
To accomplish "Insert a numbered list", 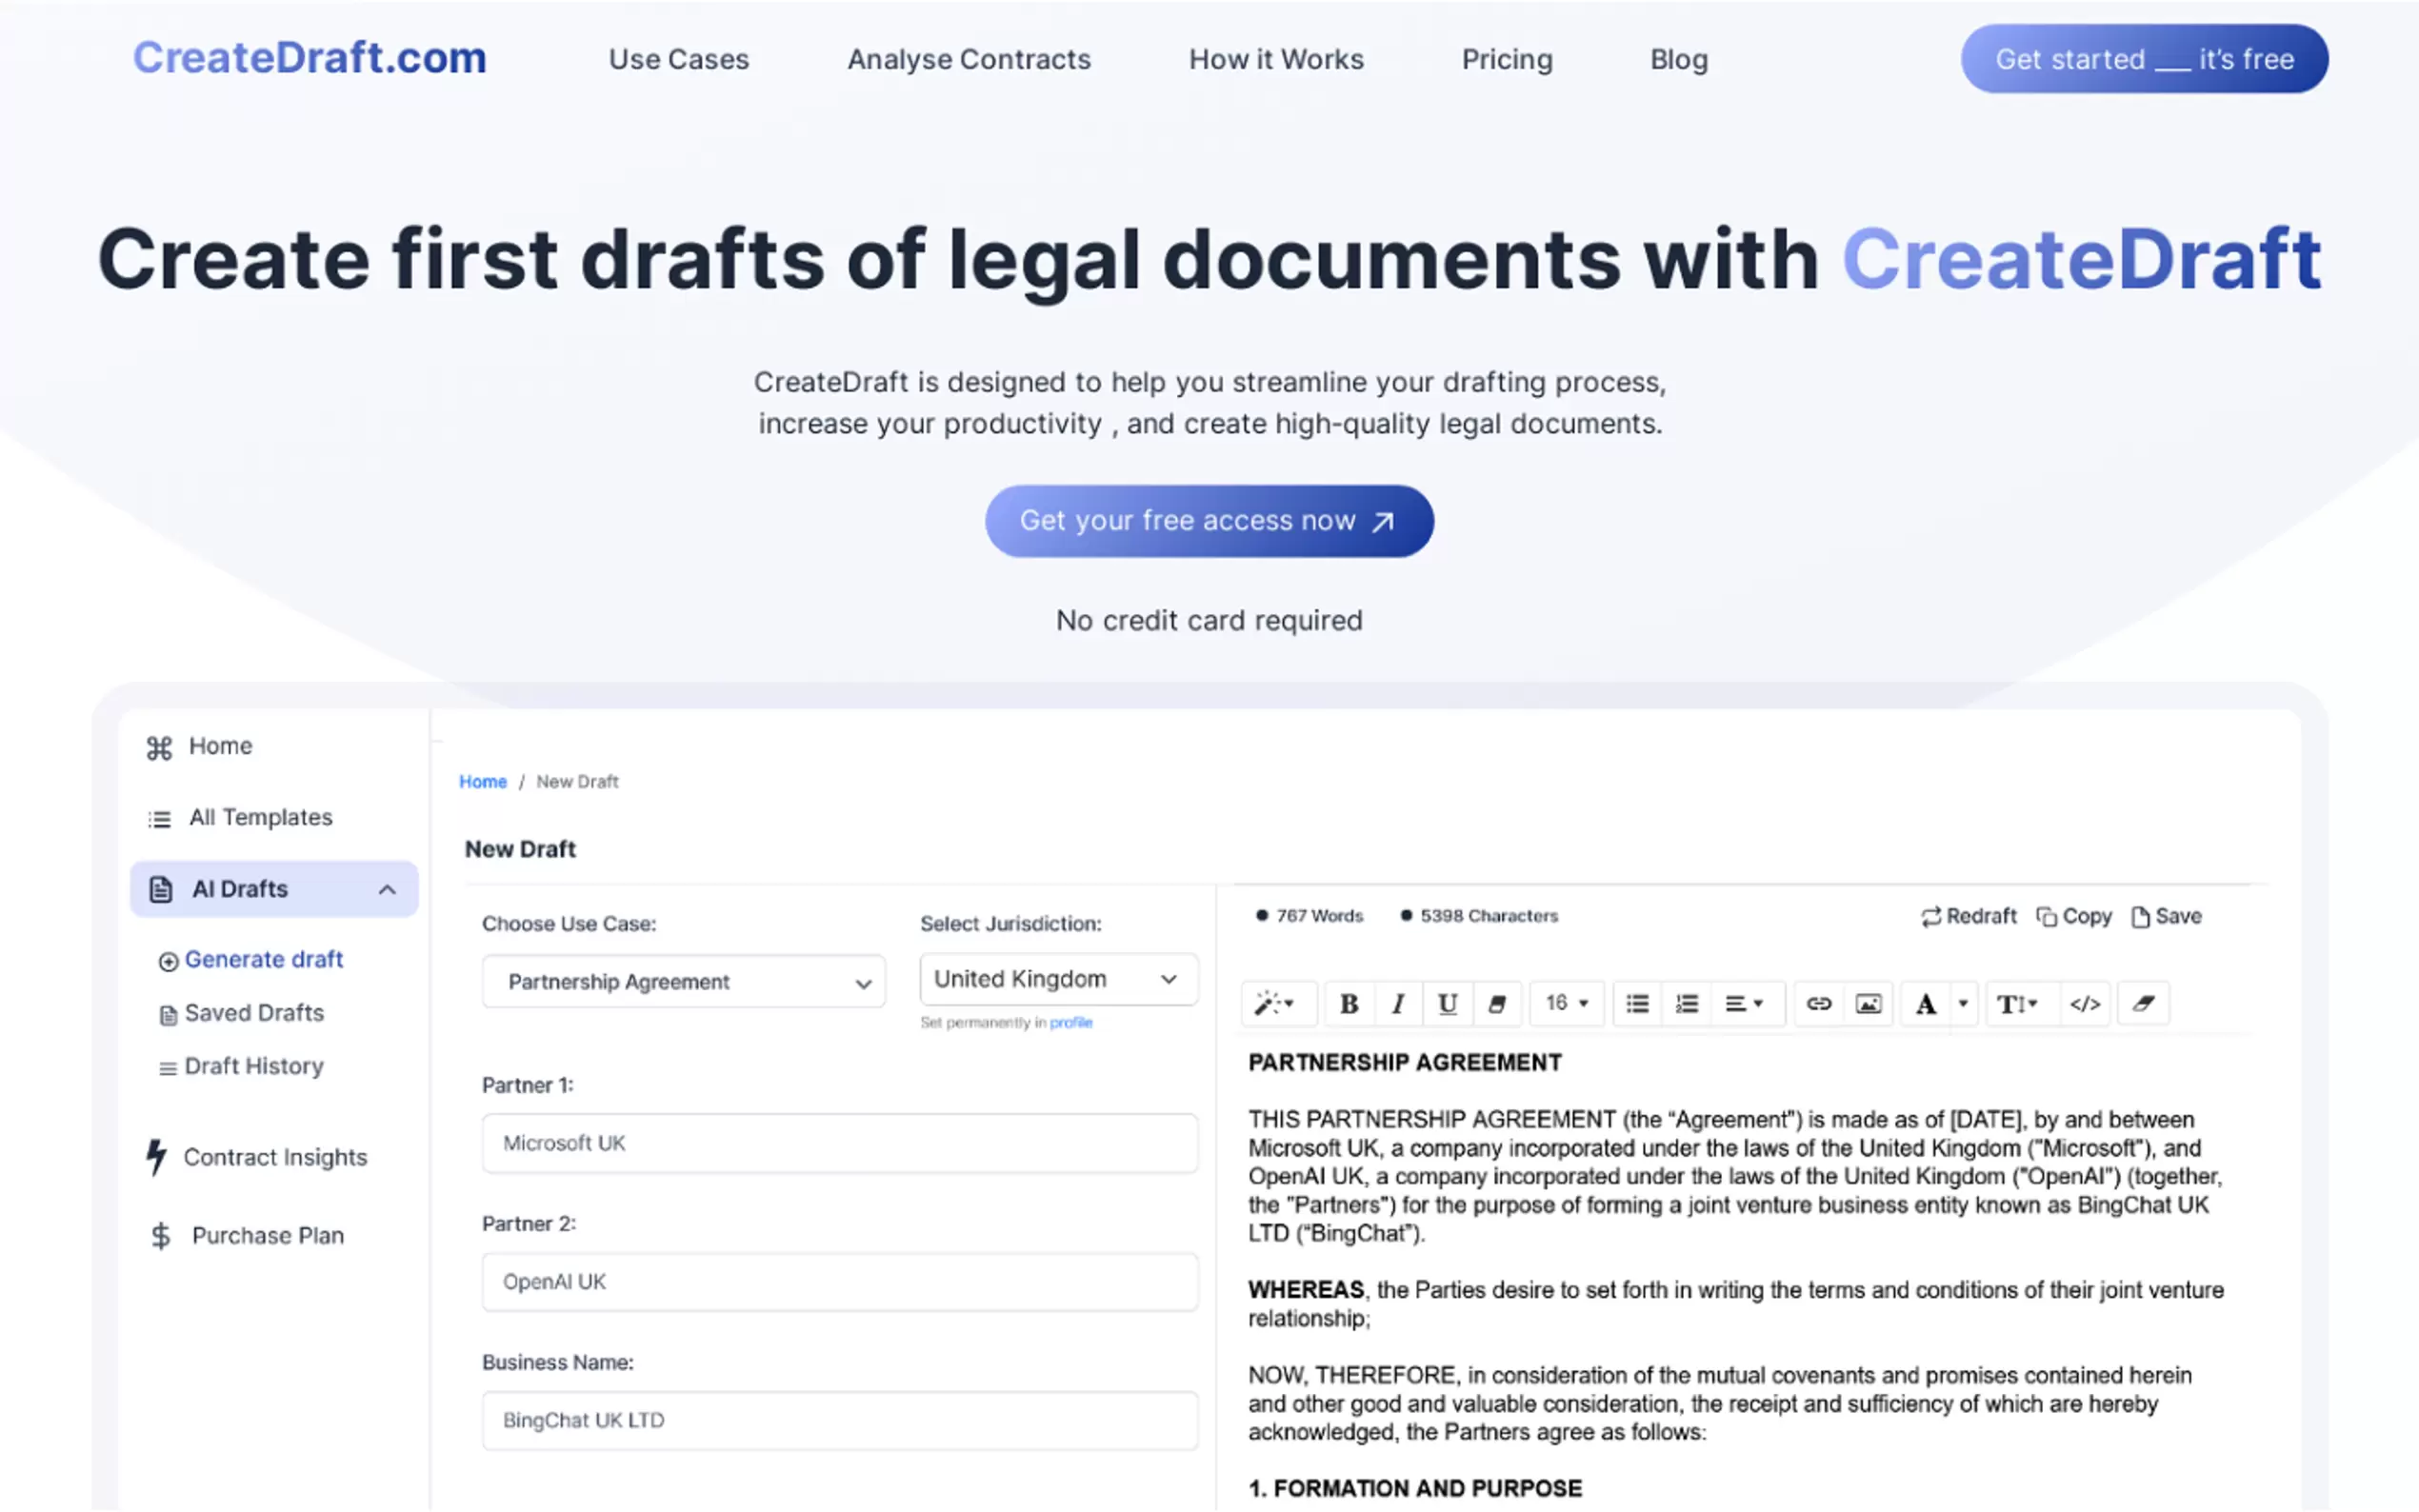I will coord(1688,1004).
